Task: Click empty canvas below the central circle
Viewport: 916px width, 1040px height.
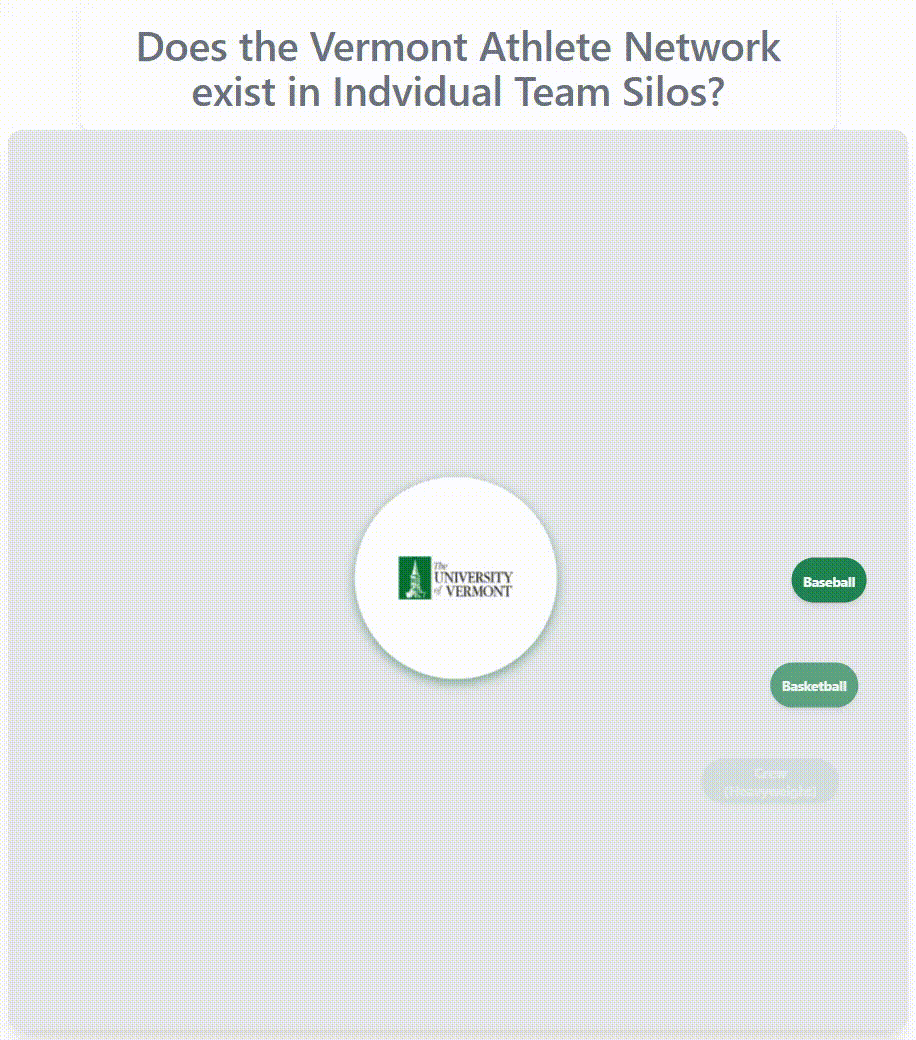Action: coord(456,850)
